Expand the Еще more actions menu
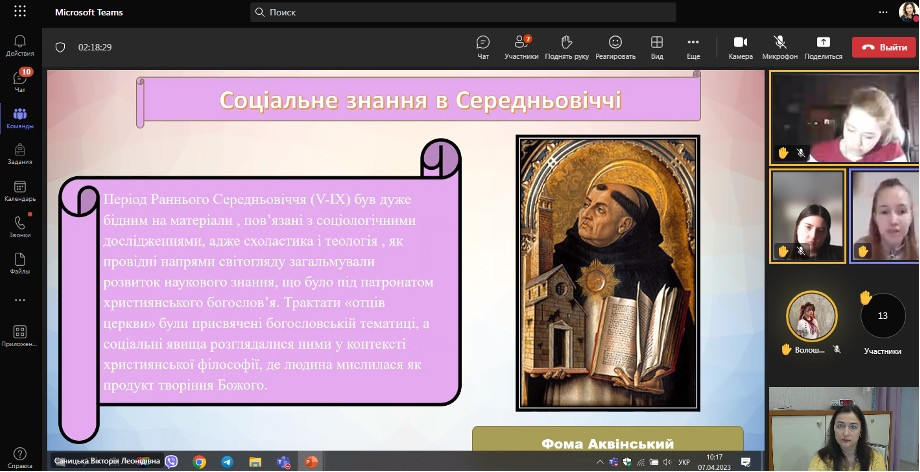The image size is (920, 472). [x=693, y=46]
